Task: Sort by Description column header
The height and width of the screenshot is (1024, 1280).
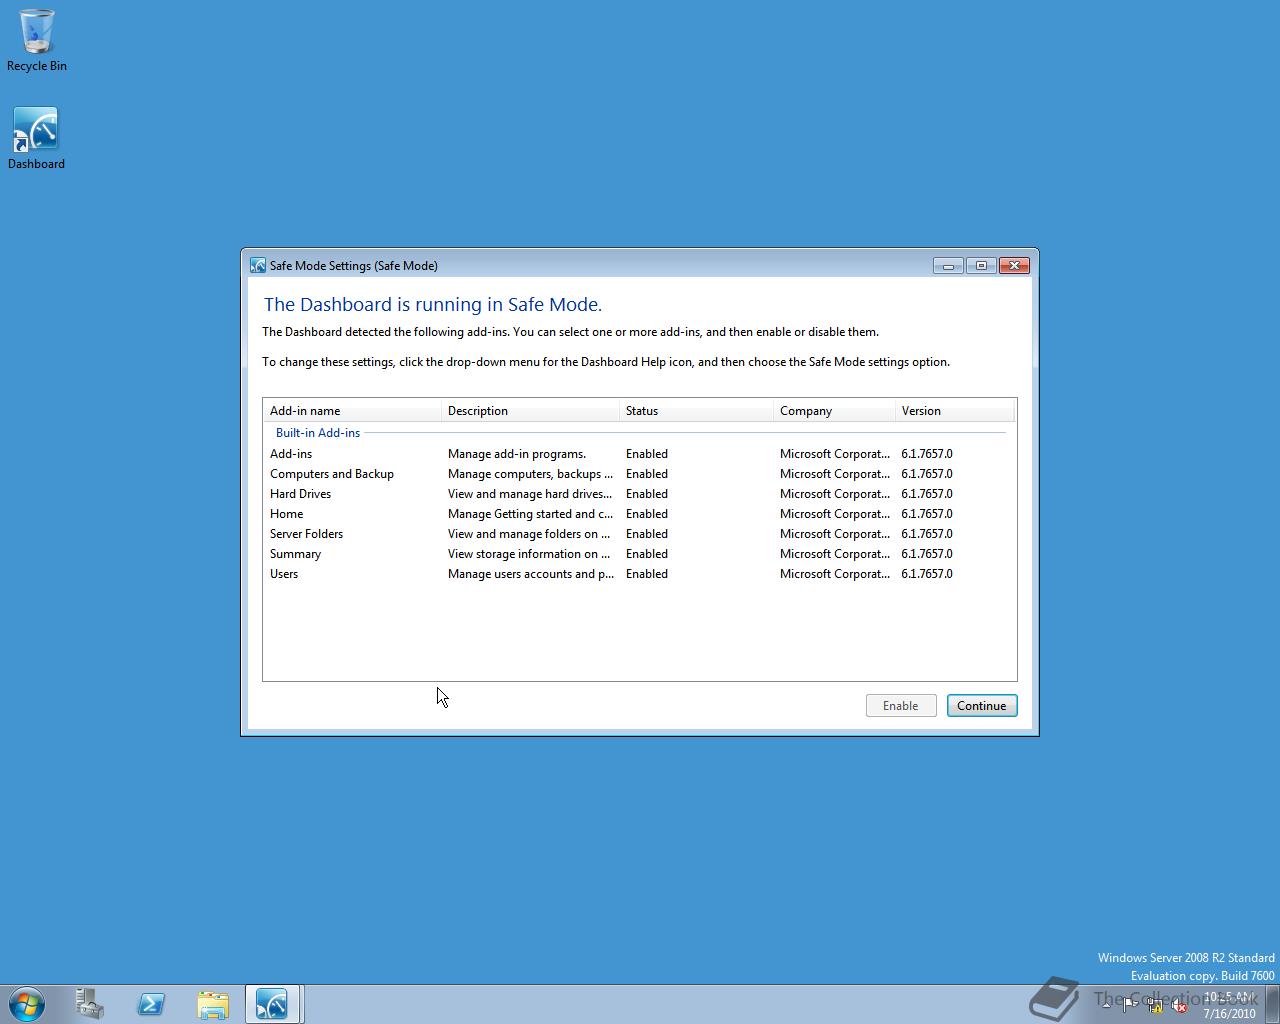Action: click(x=530, y=411)
